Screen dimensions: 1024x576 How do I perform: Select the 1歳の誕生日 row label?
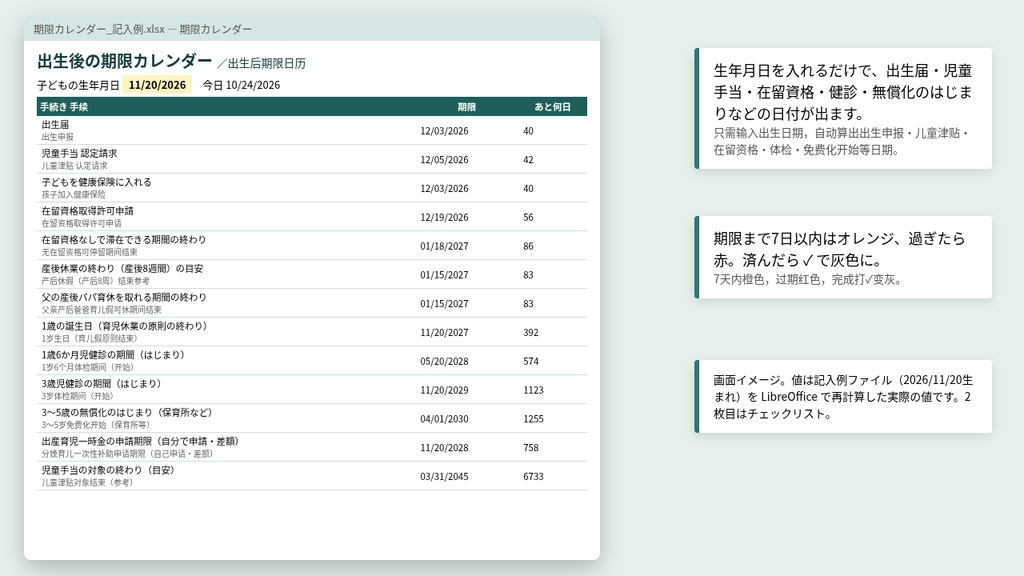(x=125, y=326)
